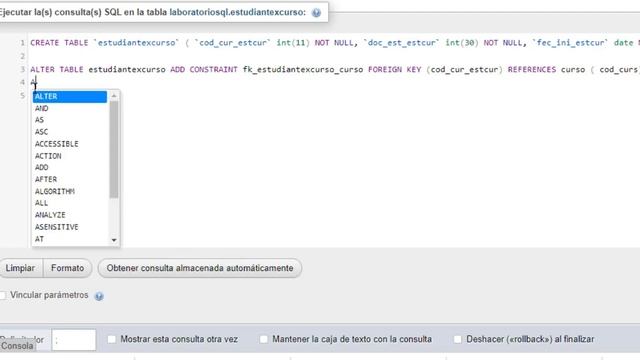
Task: Enable Deshacer rollback al finalizar checkbox
Action: (458, 339)
